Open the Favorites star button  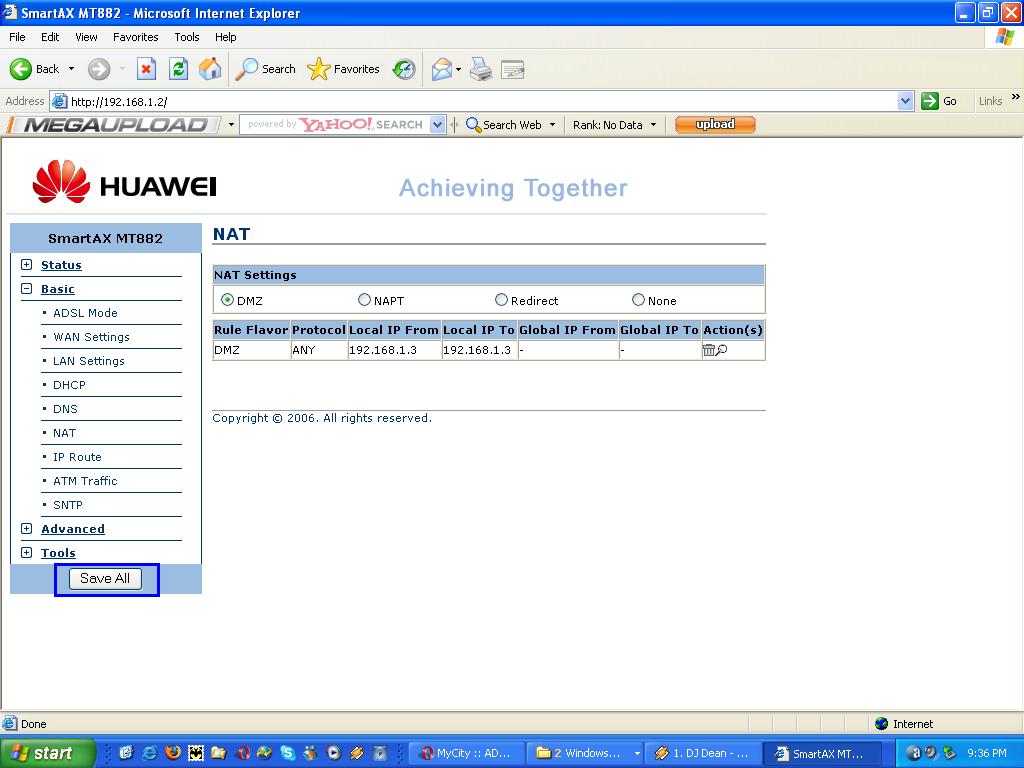[344, 69]
